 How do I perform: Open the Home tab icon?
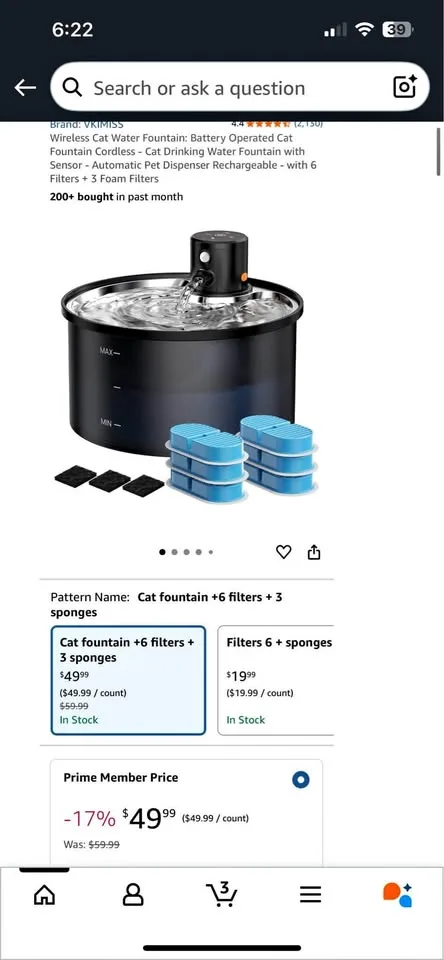44,895
